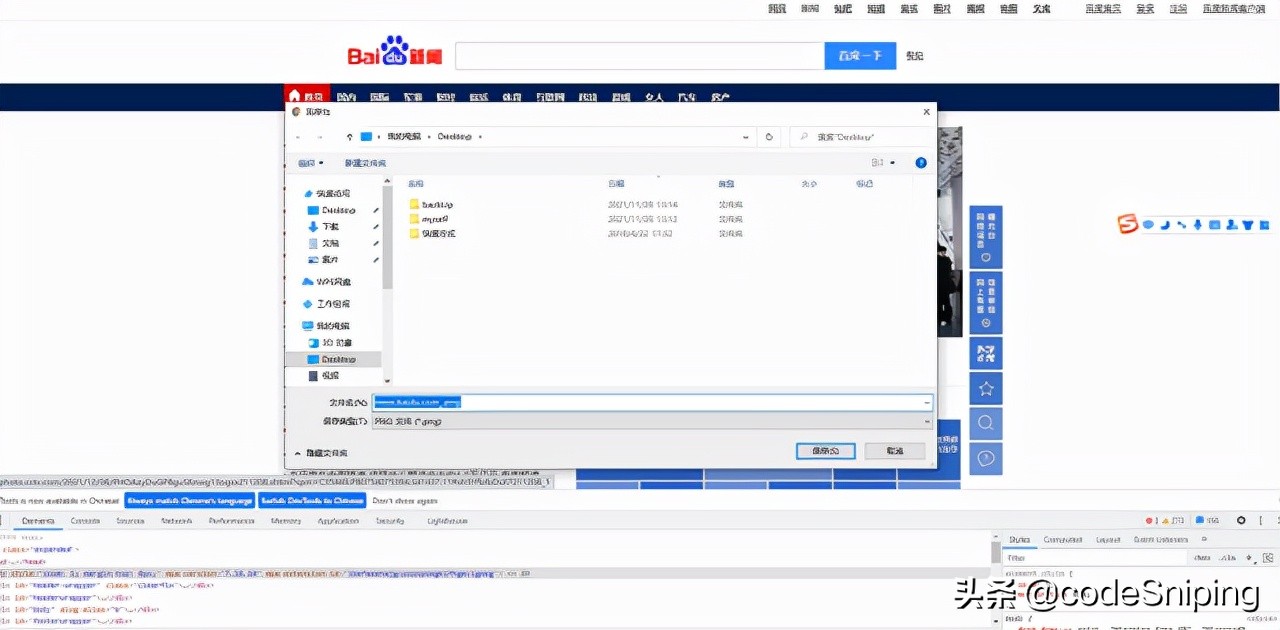The width and height of the screenshot is (1280, 630).
Task: Click the star favorite icon on right sidebar
Action: pos(986,388)
